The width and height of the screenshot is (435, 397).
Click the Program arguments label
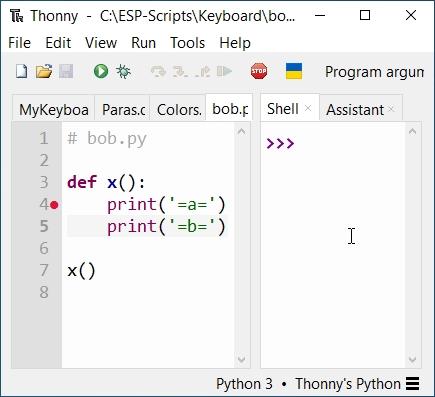click(374, 72)
